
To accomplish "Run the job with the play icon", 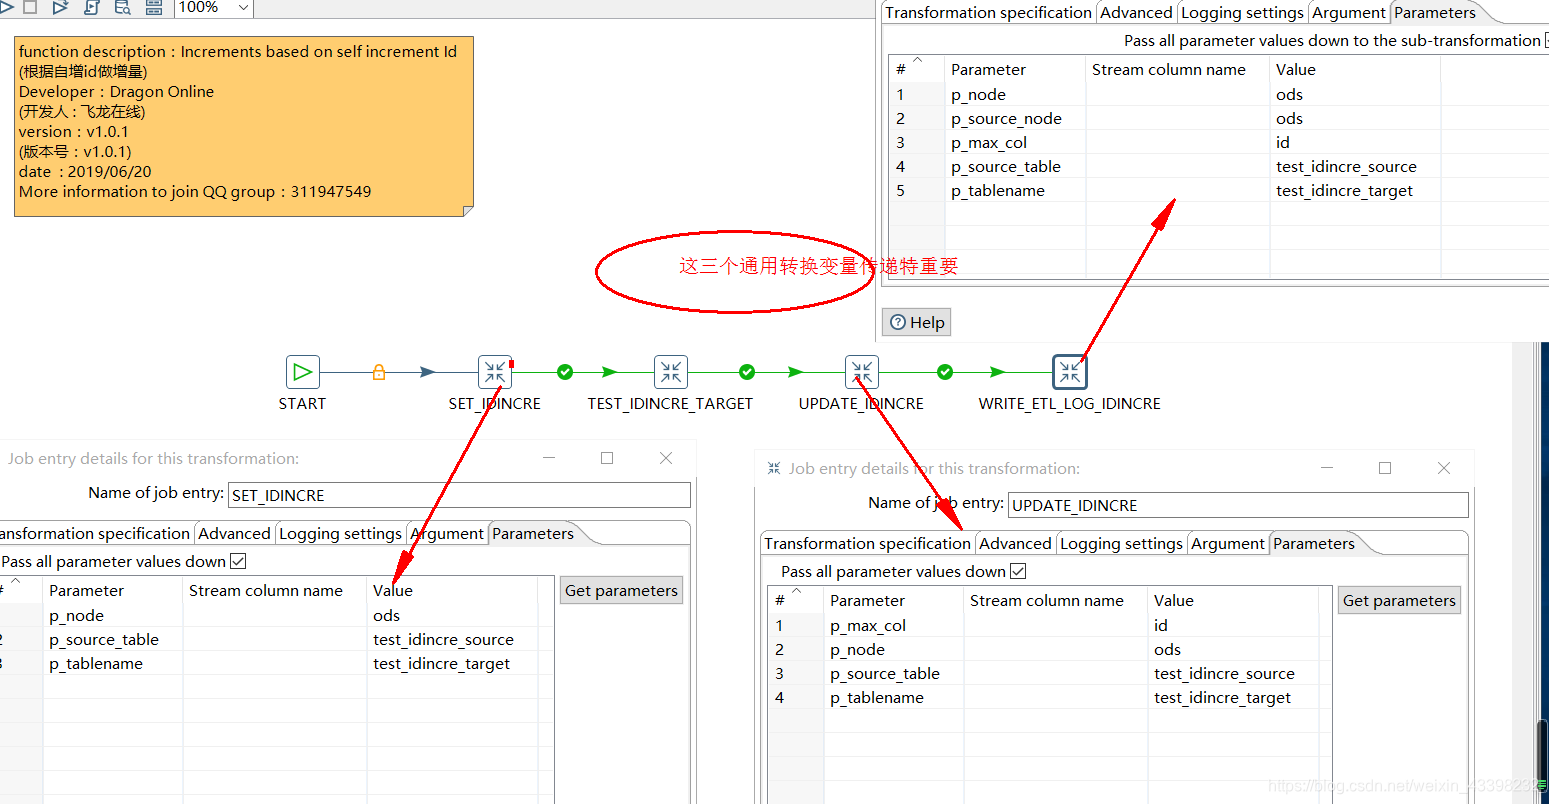I will click(x=5, y=7).
